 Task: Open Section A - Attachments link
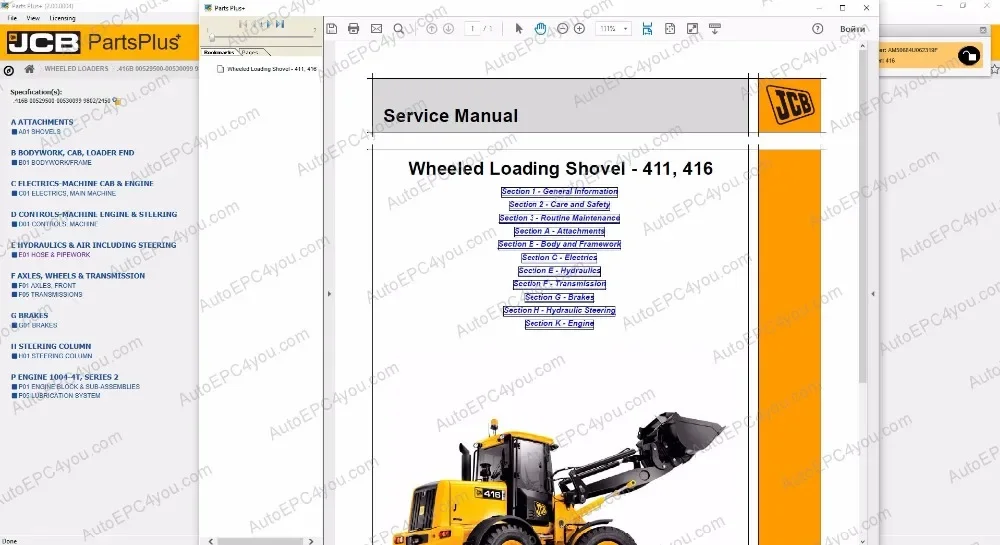click(559, 231)
